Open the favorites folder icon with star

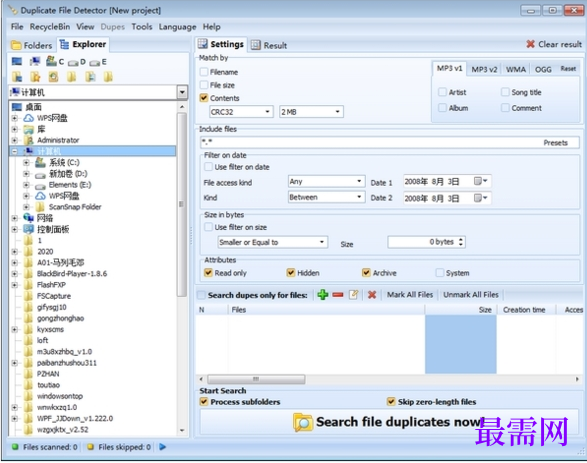(35, 77)
